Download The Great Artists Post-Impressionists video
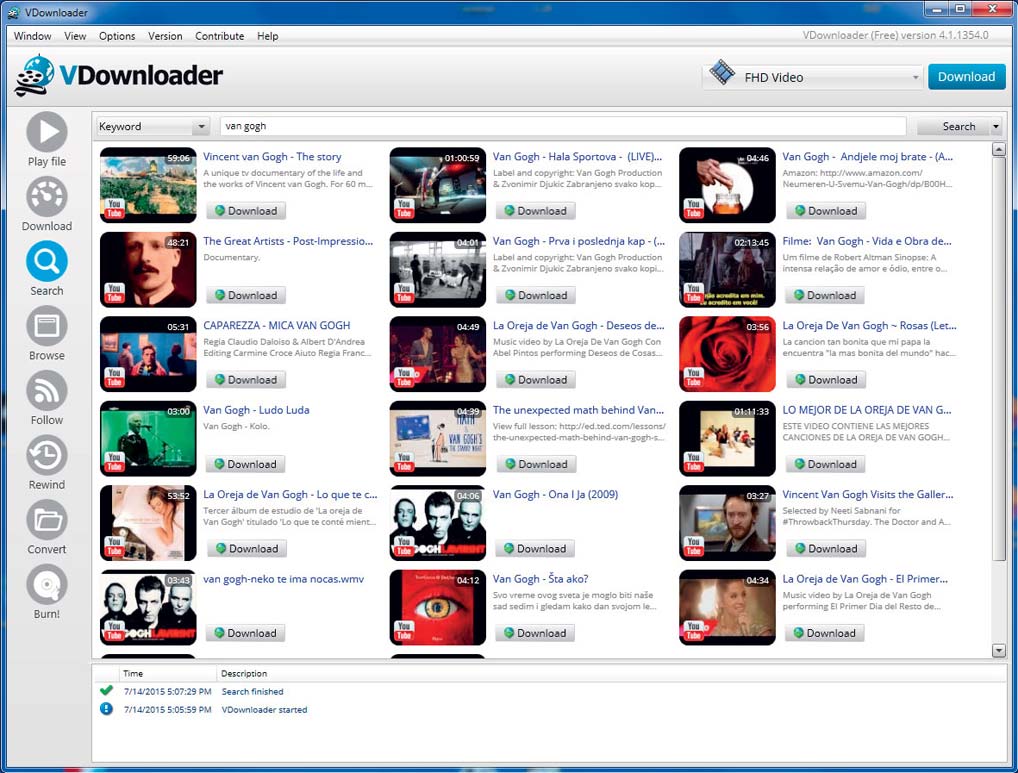This screenshot has width=1018, height=773. point(246,295)
